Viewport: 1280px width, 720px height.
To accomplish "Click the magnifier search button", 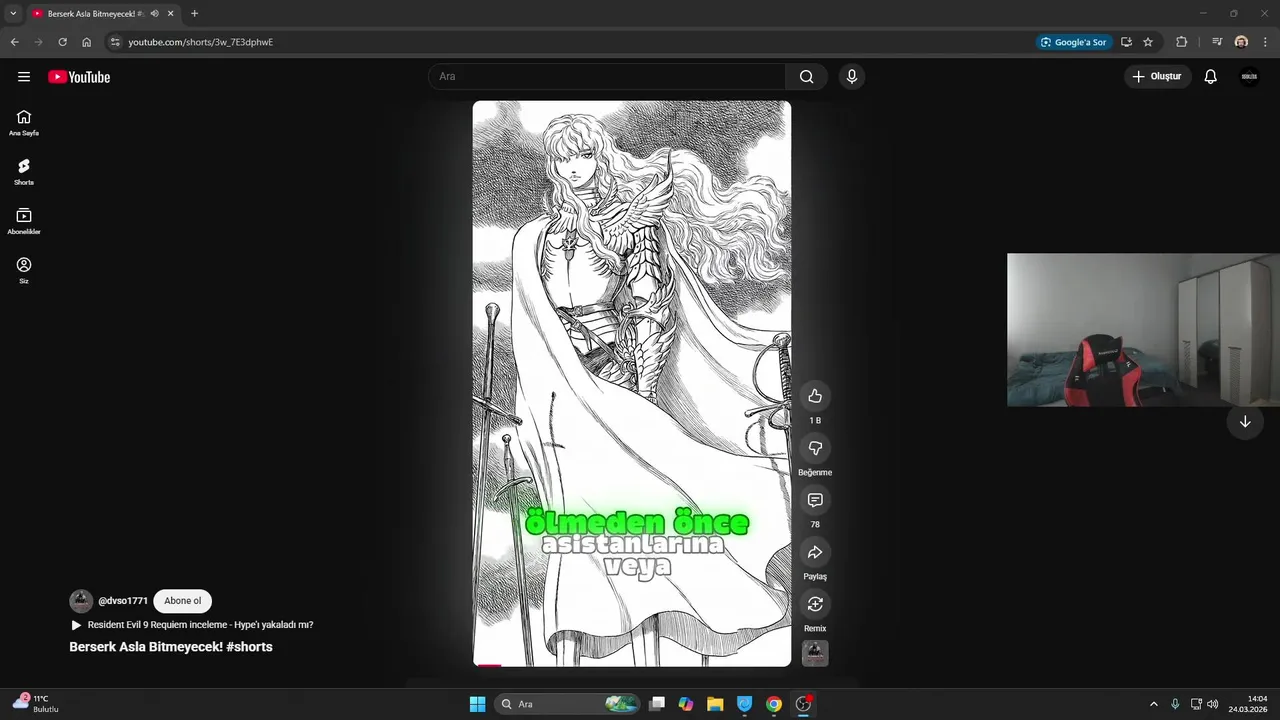I will tap(807, 77).
